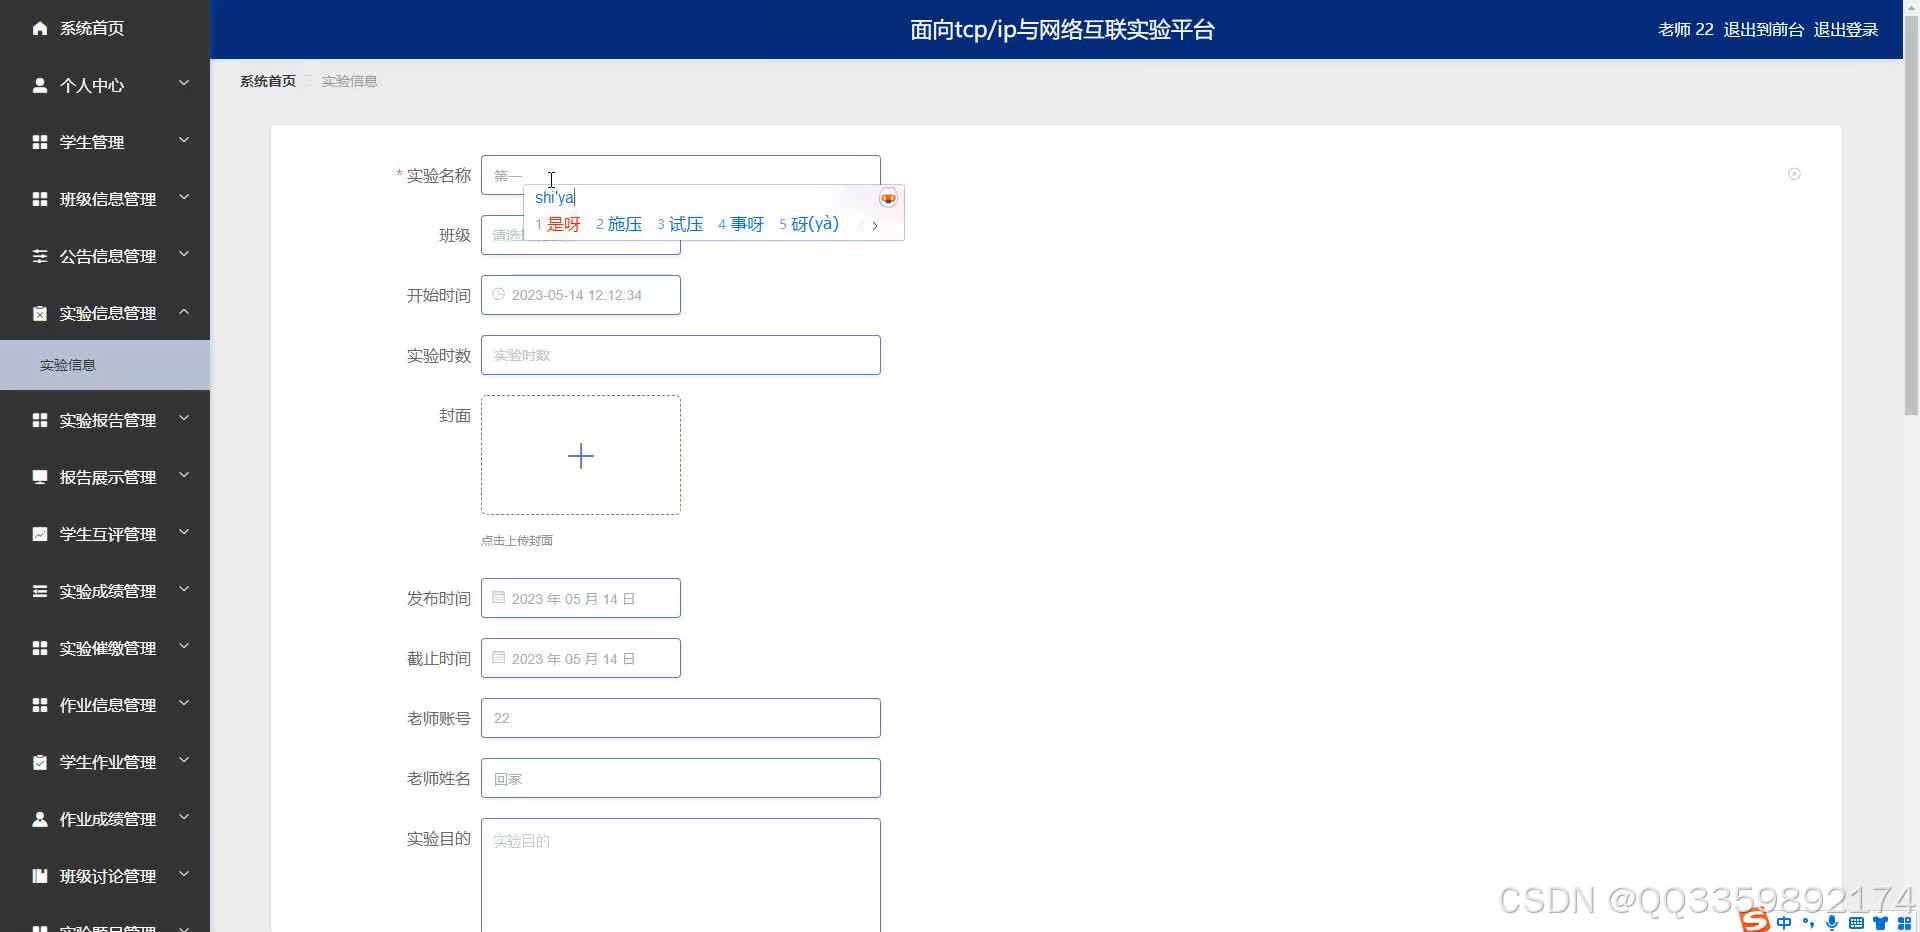This screenshot has width=1920, height=932.
Task: Click 退出登录 in the header
Action: [1845, 29]
